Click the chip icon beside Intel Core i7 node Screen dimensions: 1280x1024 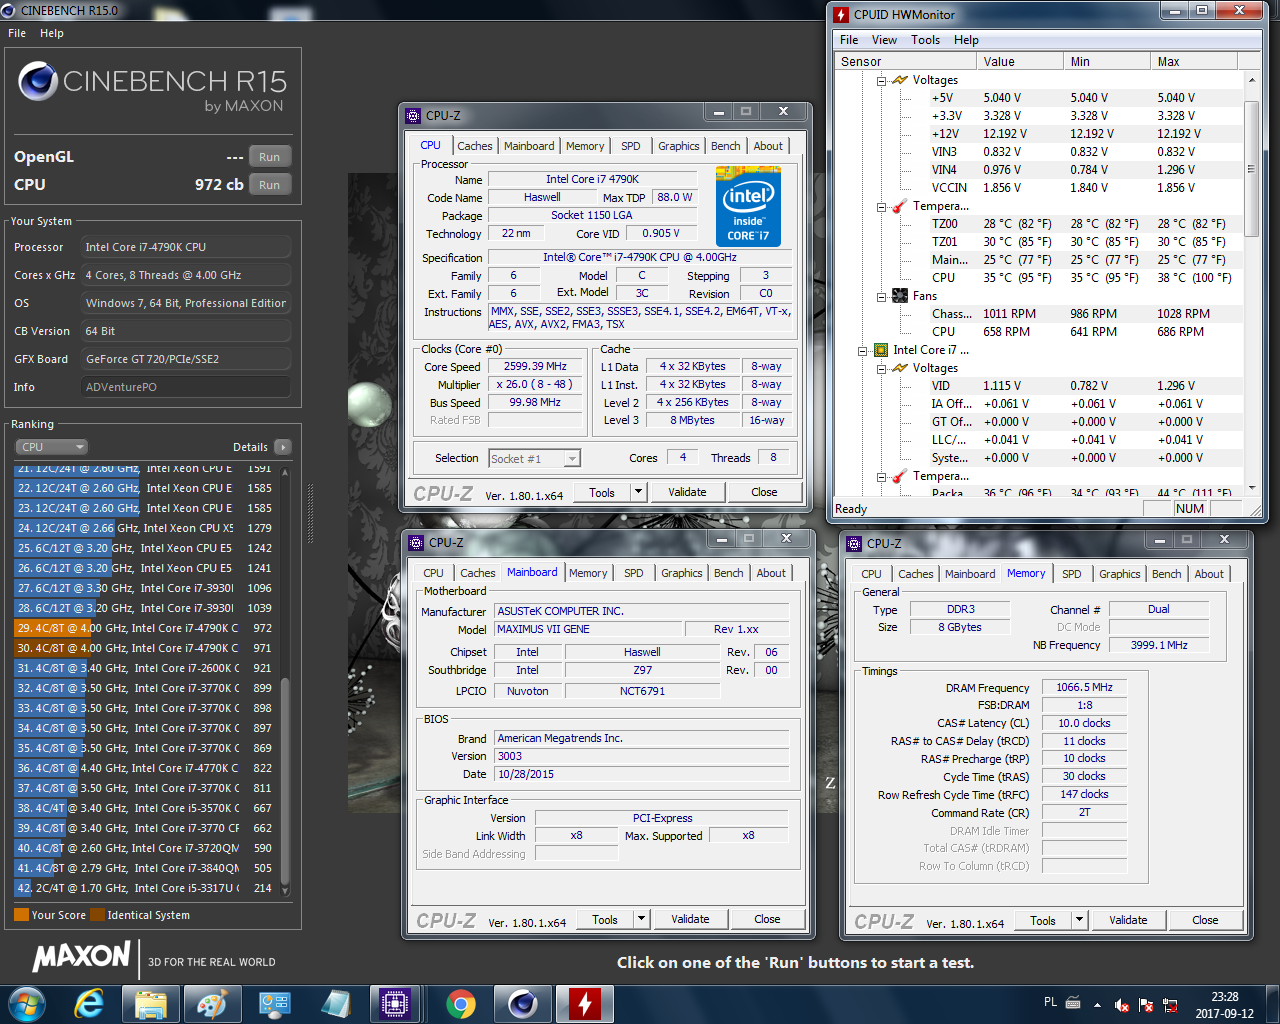pos(881,350)
